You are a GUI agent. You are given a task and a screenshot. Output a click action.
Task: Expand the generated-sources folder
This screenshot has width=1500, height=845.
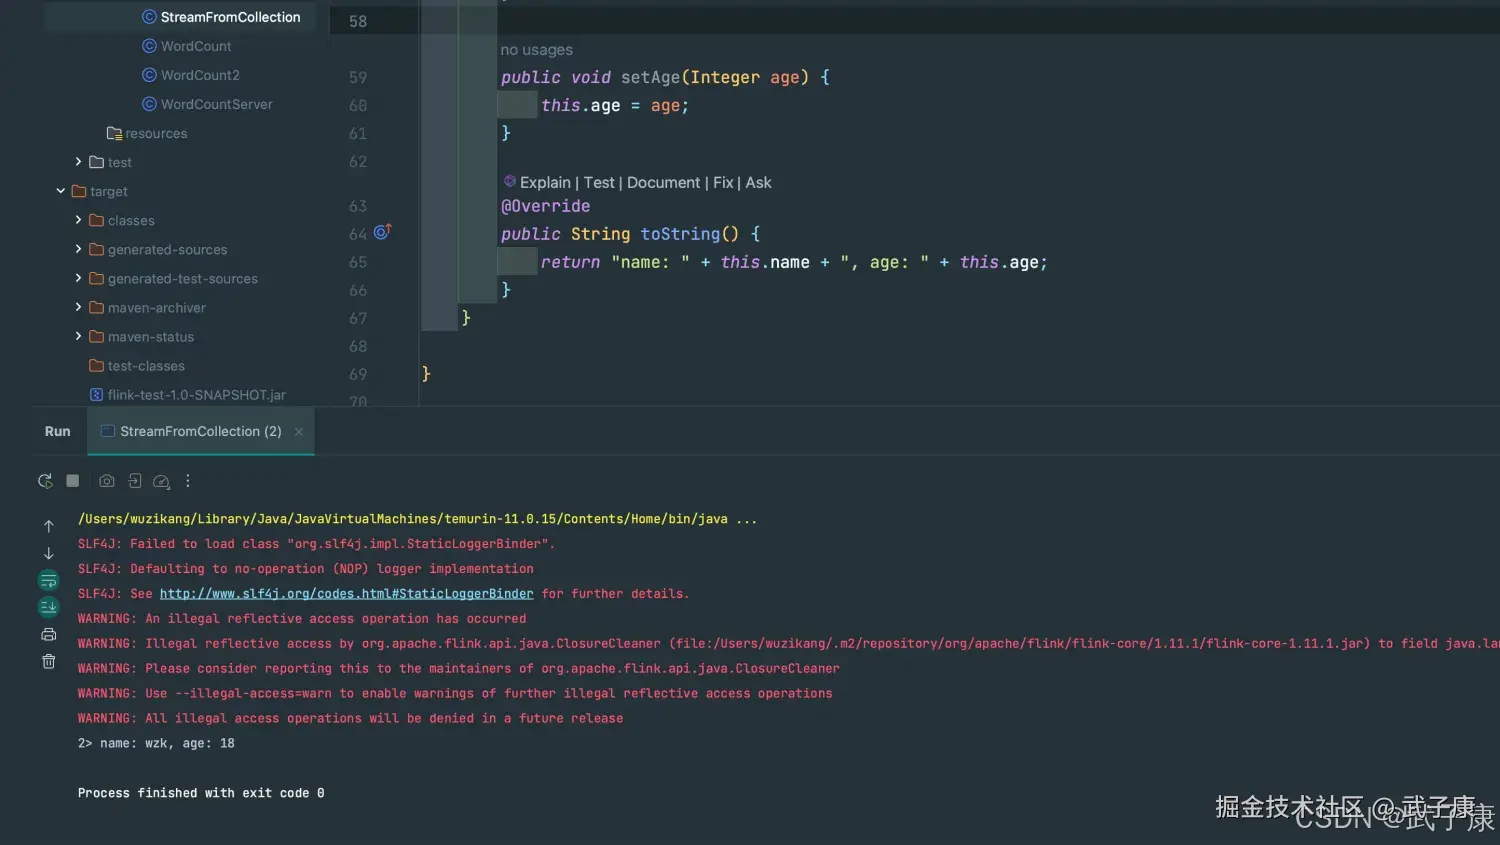78,249
